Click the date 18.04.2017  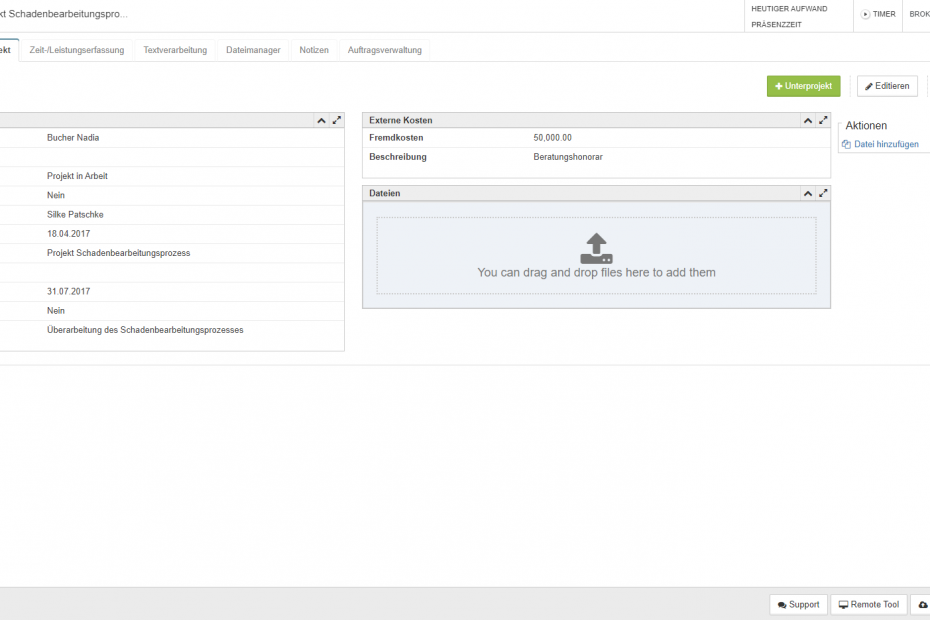69,234
